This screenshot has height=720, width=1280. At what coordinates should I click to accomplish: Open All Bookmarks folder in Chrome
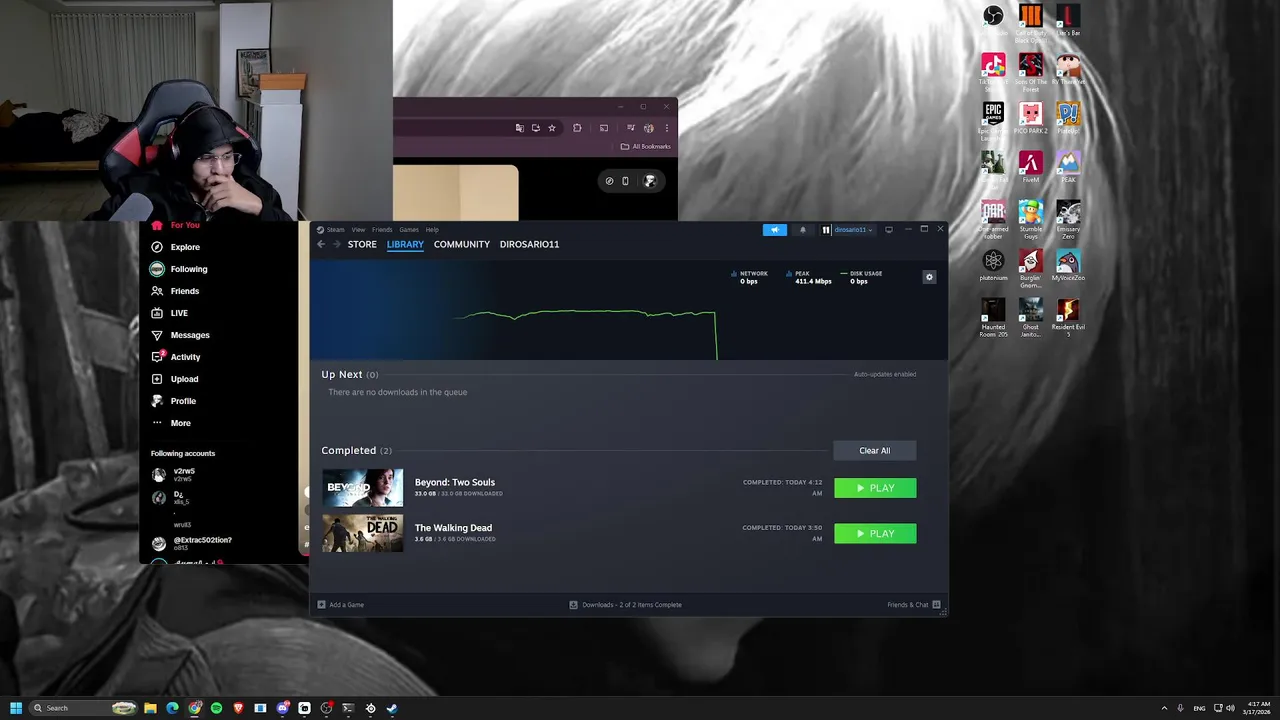[646, 147]
